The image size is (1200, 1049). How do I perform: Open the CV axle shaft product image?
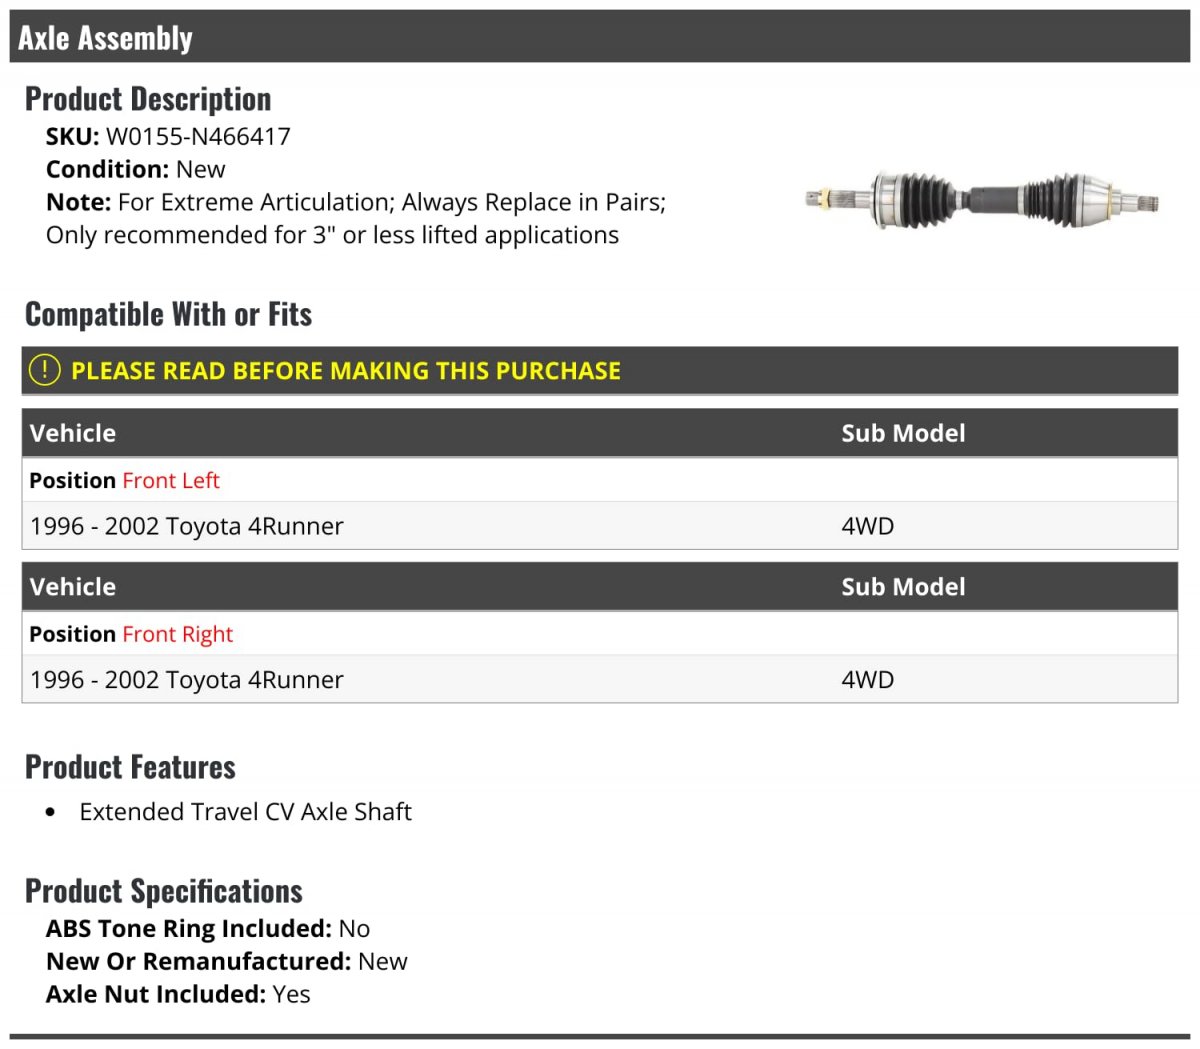pos(983,198)
